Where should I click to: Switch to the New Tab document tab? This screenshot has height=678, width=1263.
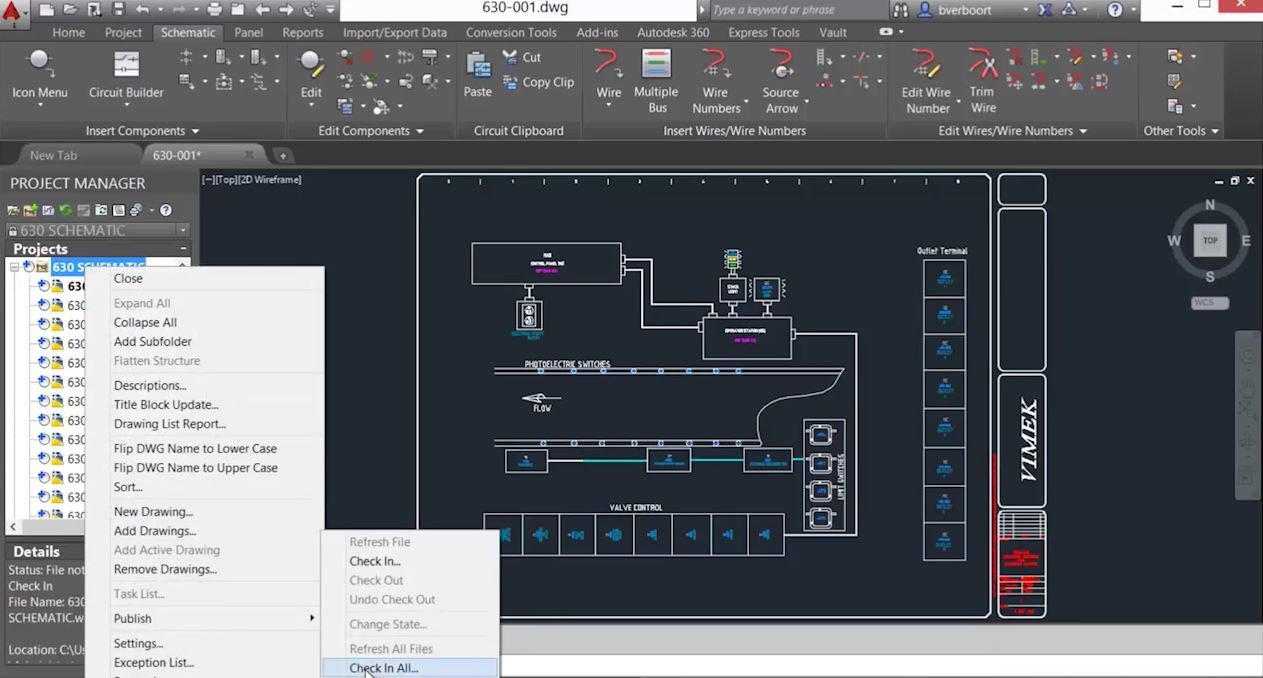53,155
